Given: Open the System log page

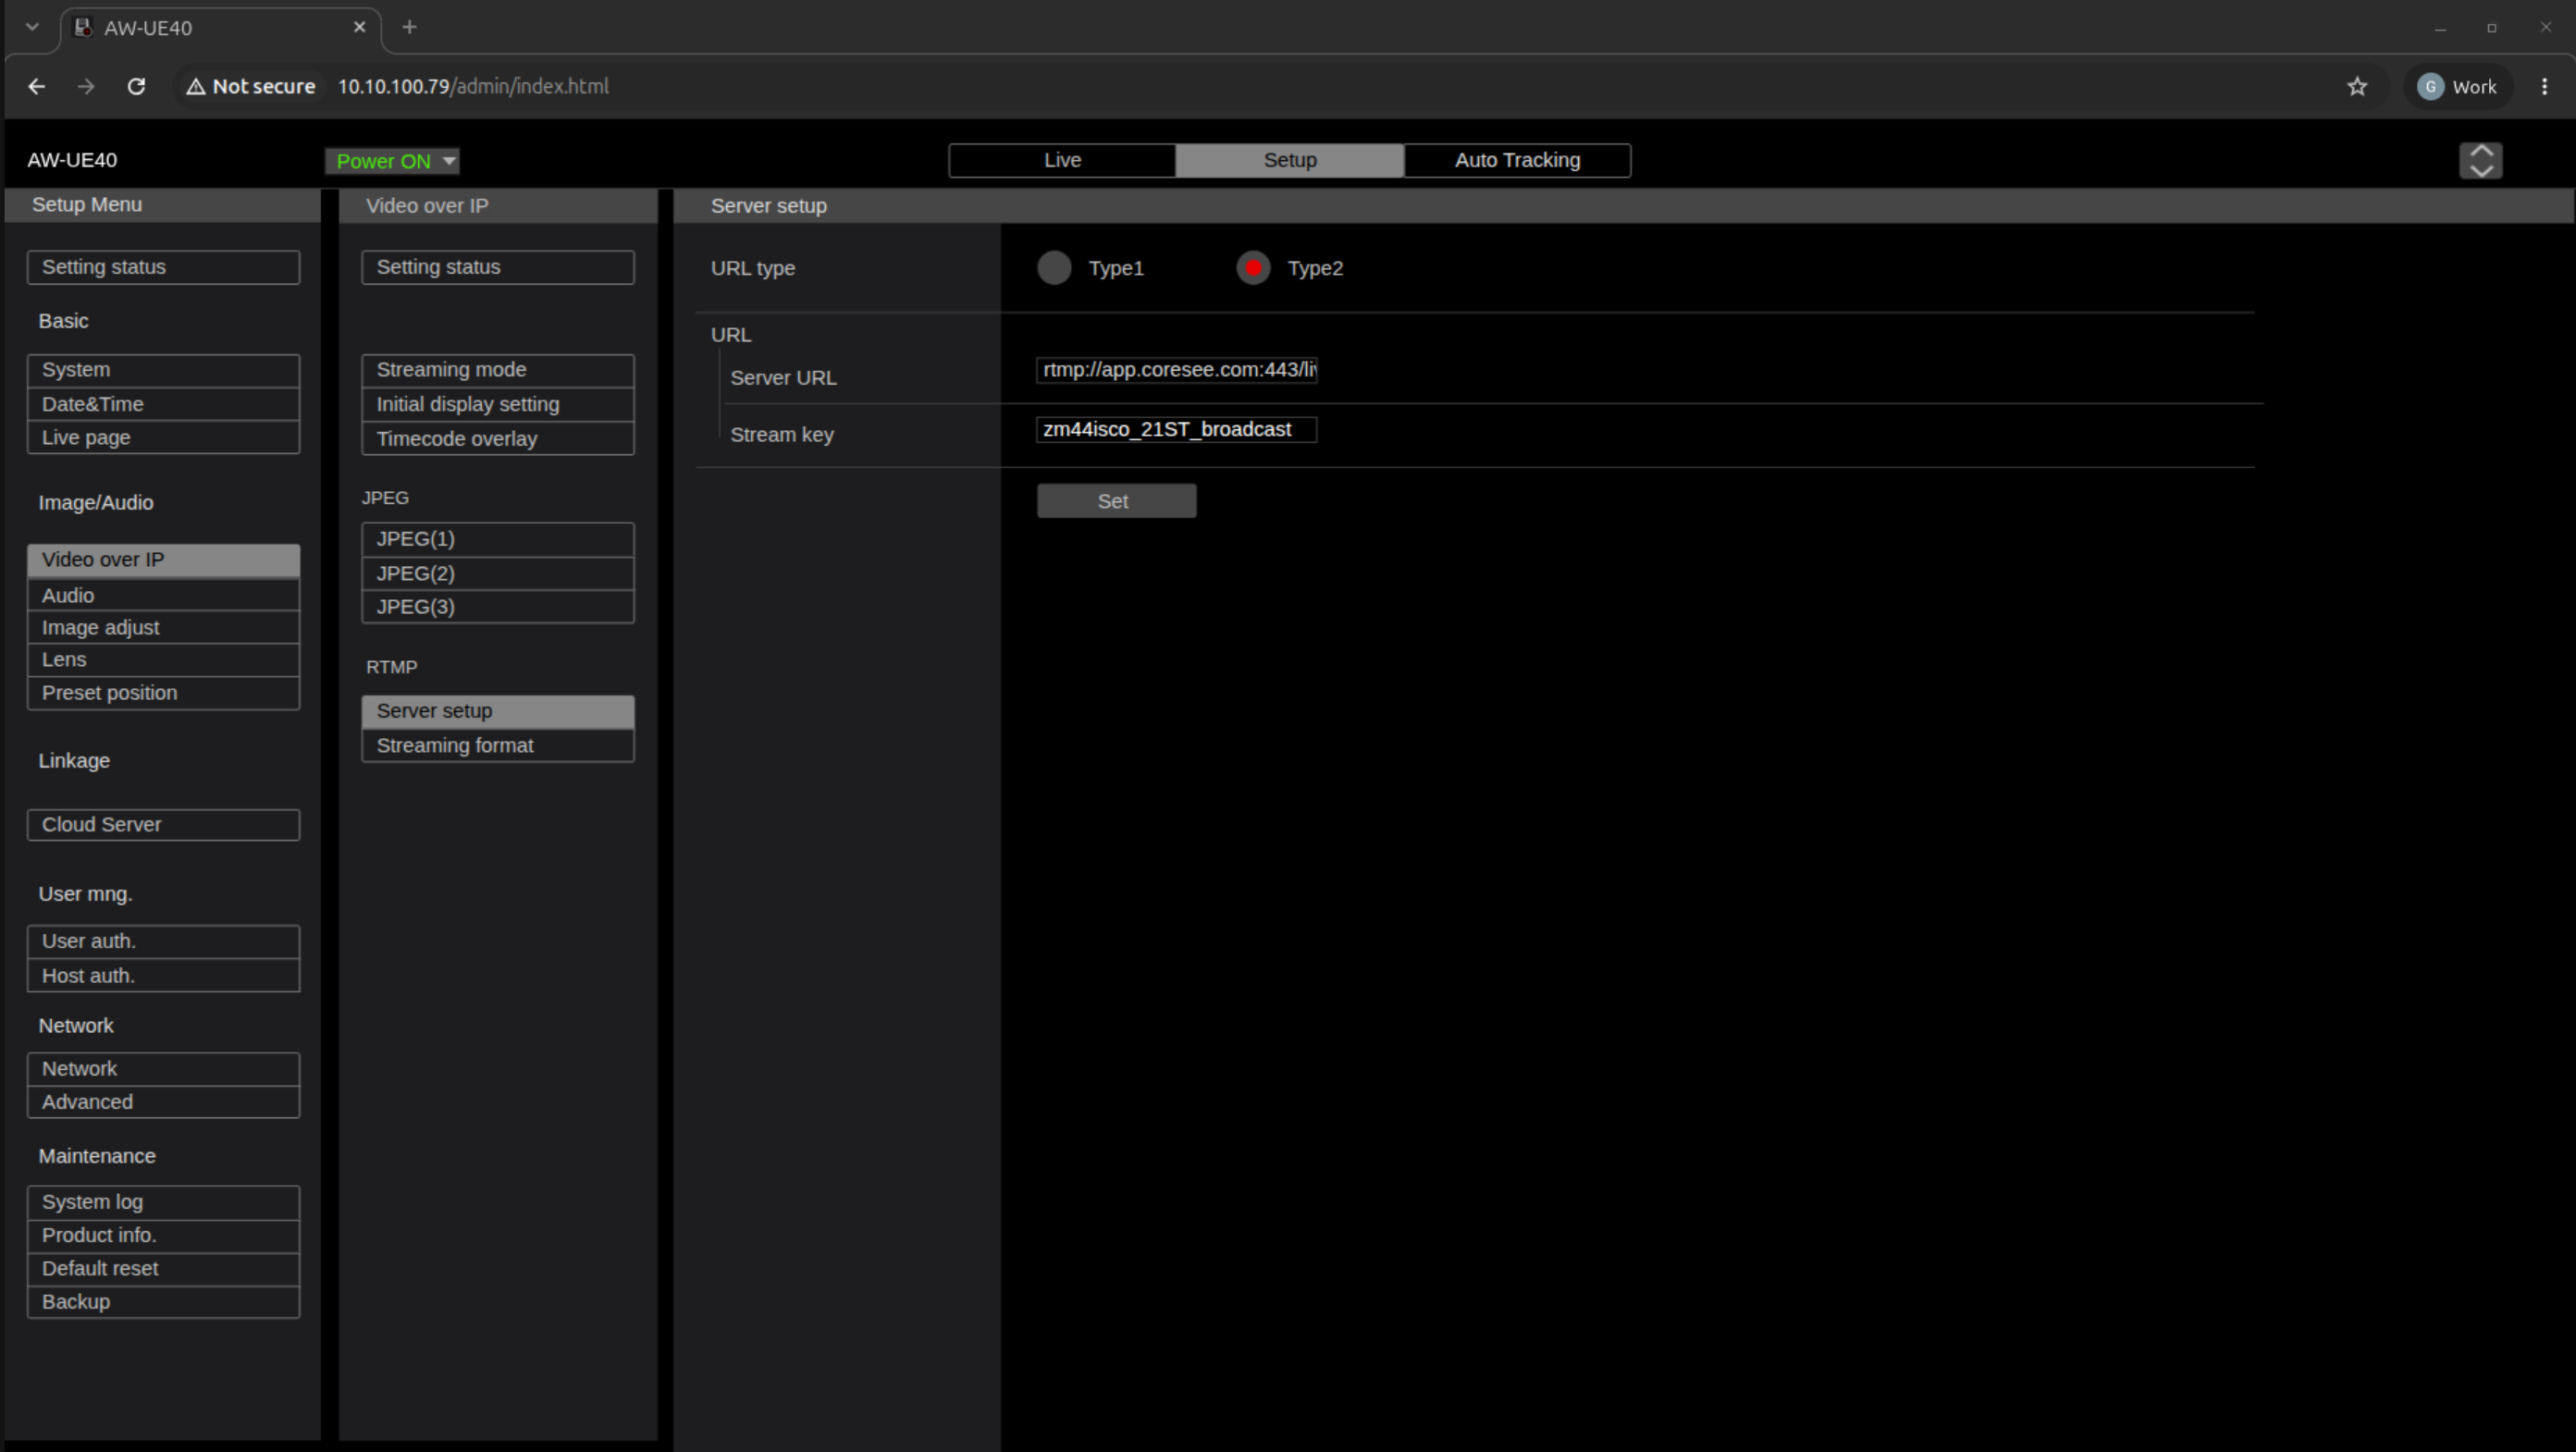Looking at the screenshot, I should pyautogui.click(x=163, y=1202).
